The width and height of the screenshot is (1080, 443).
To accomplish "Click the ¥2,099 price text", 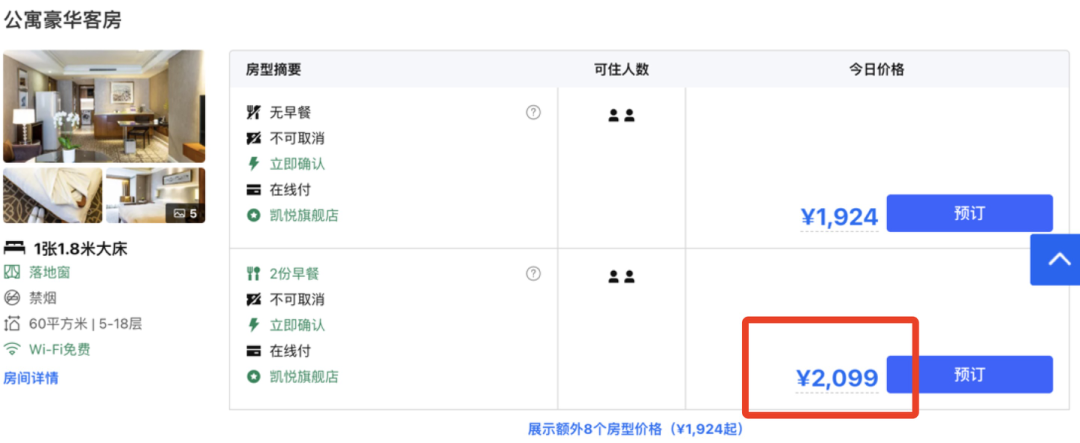I will [837, 378].
